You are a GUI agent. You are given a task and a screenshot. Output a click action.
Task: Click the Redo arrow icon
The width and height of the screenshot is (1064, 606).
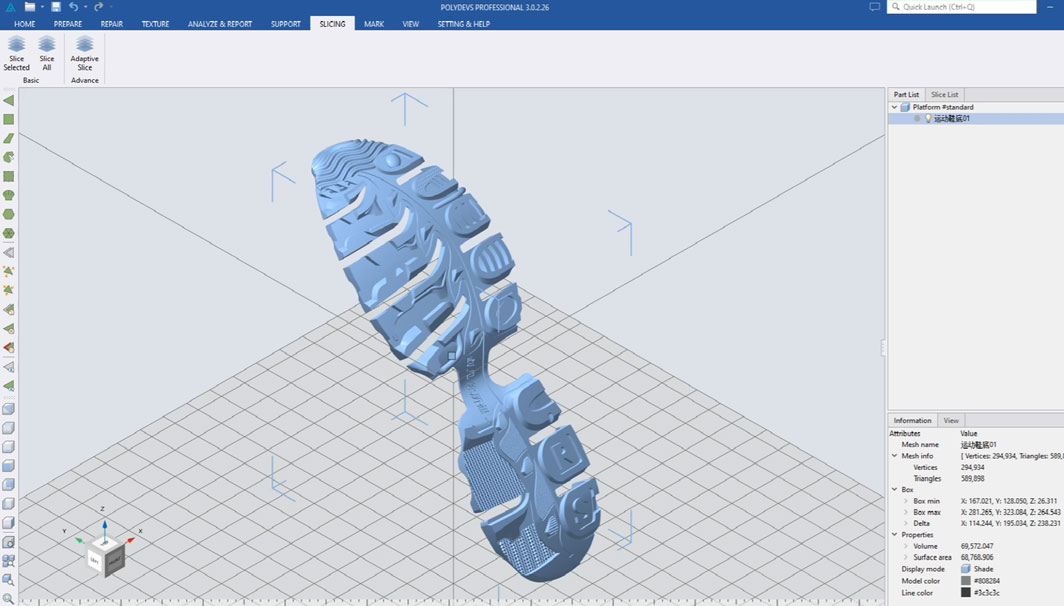tap(98, 7)
